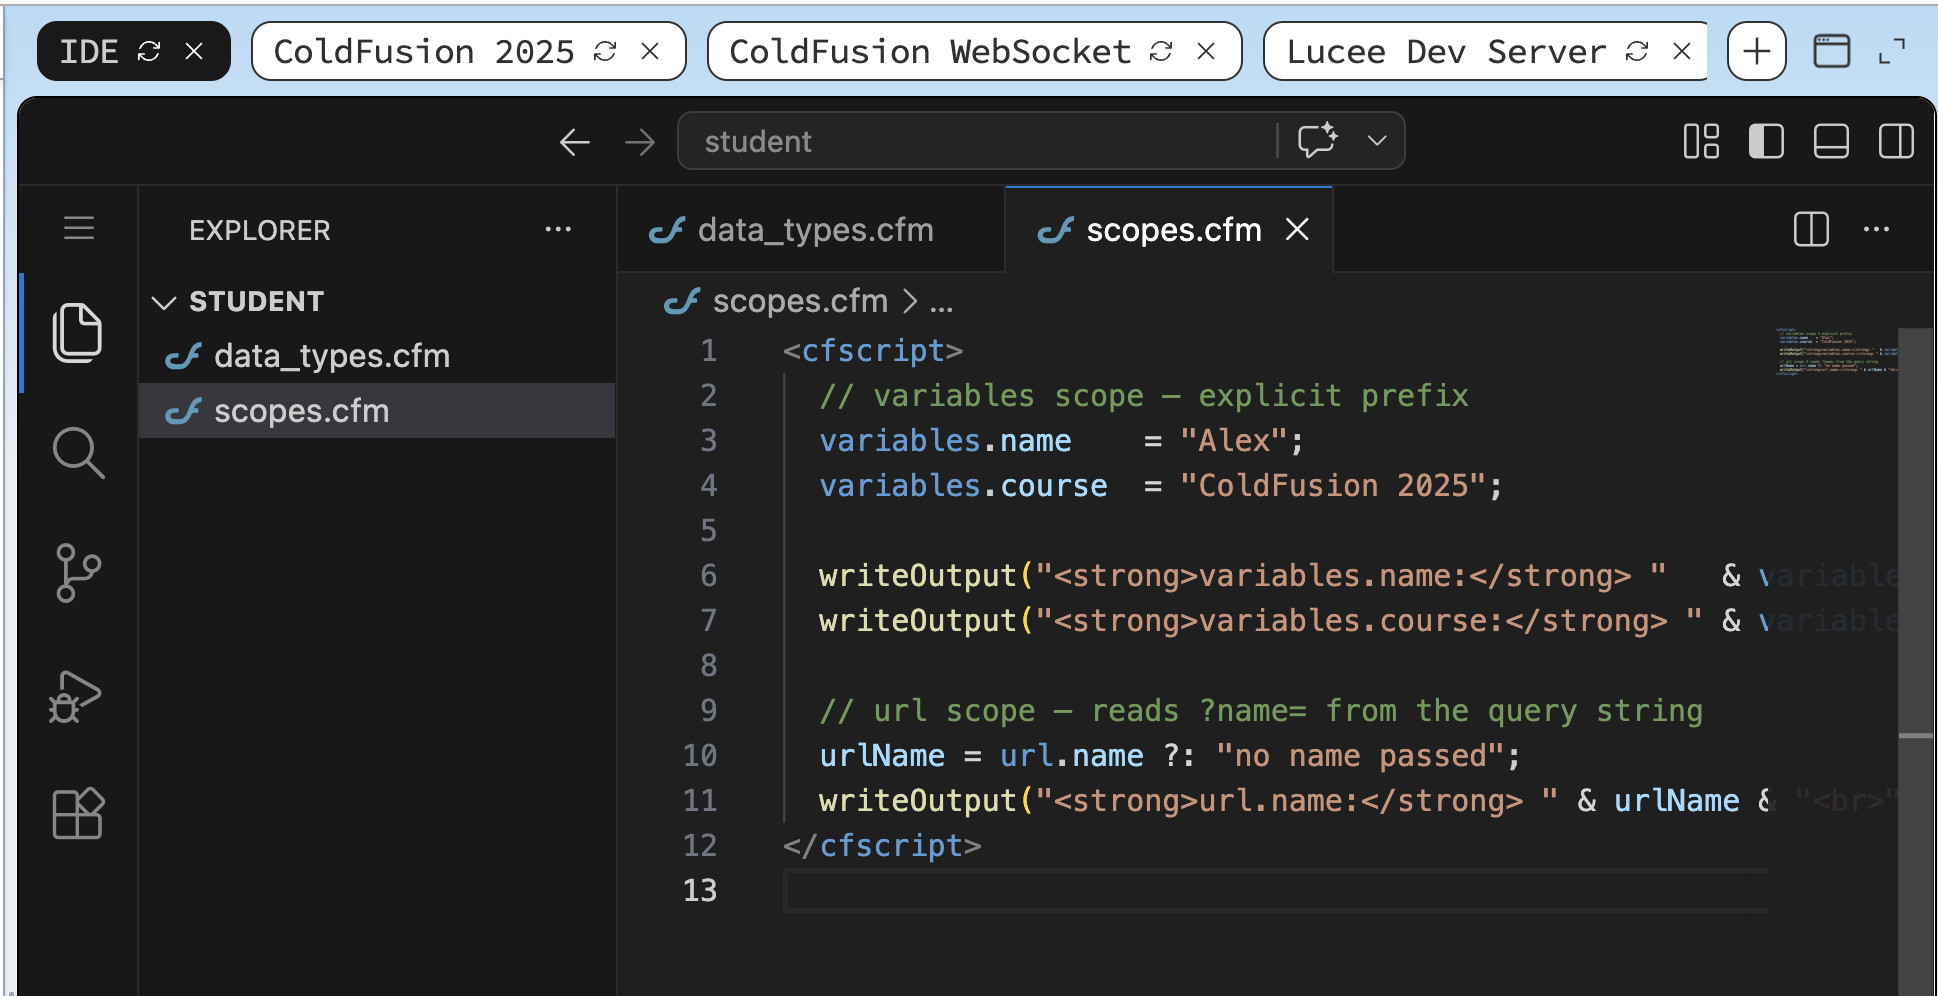The width and height of the screenshot is (1938, 996).
Task: Open the Run and Debug view
Action: pyautogui.click(x=76, y=696)
